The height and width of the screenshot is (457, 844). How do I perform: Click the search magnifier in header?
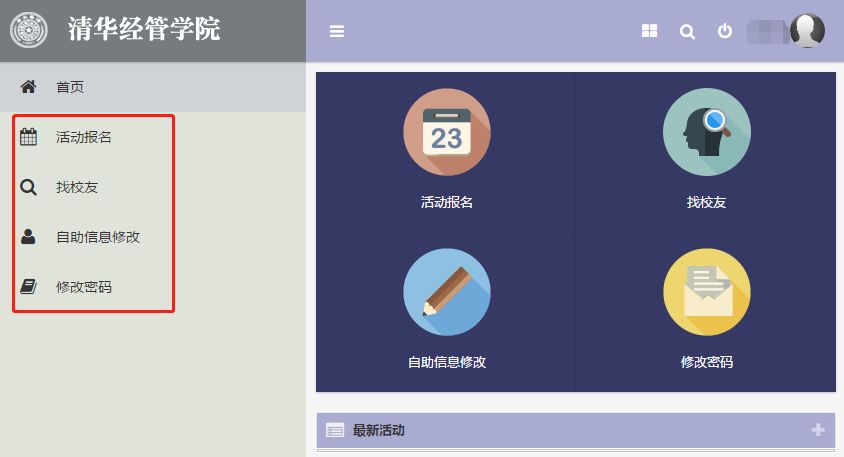pyautogui.click(x=687, y=32)
